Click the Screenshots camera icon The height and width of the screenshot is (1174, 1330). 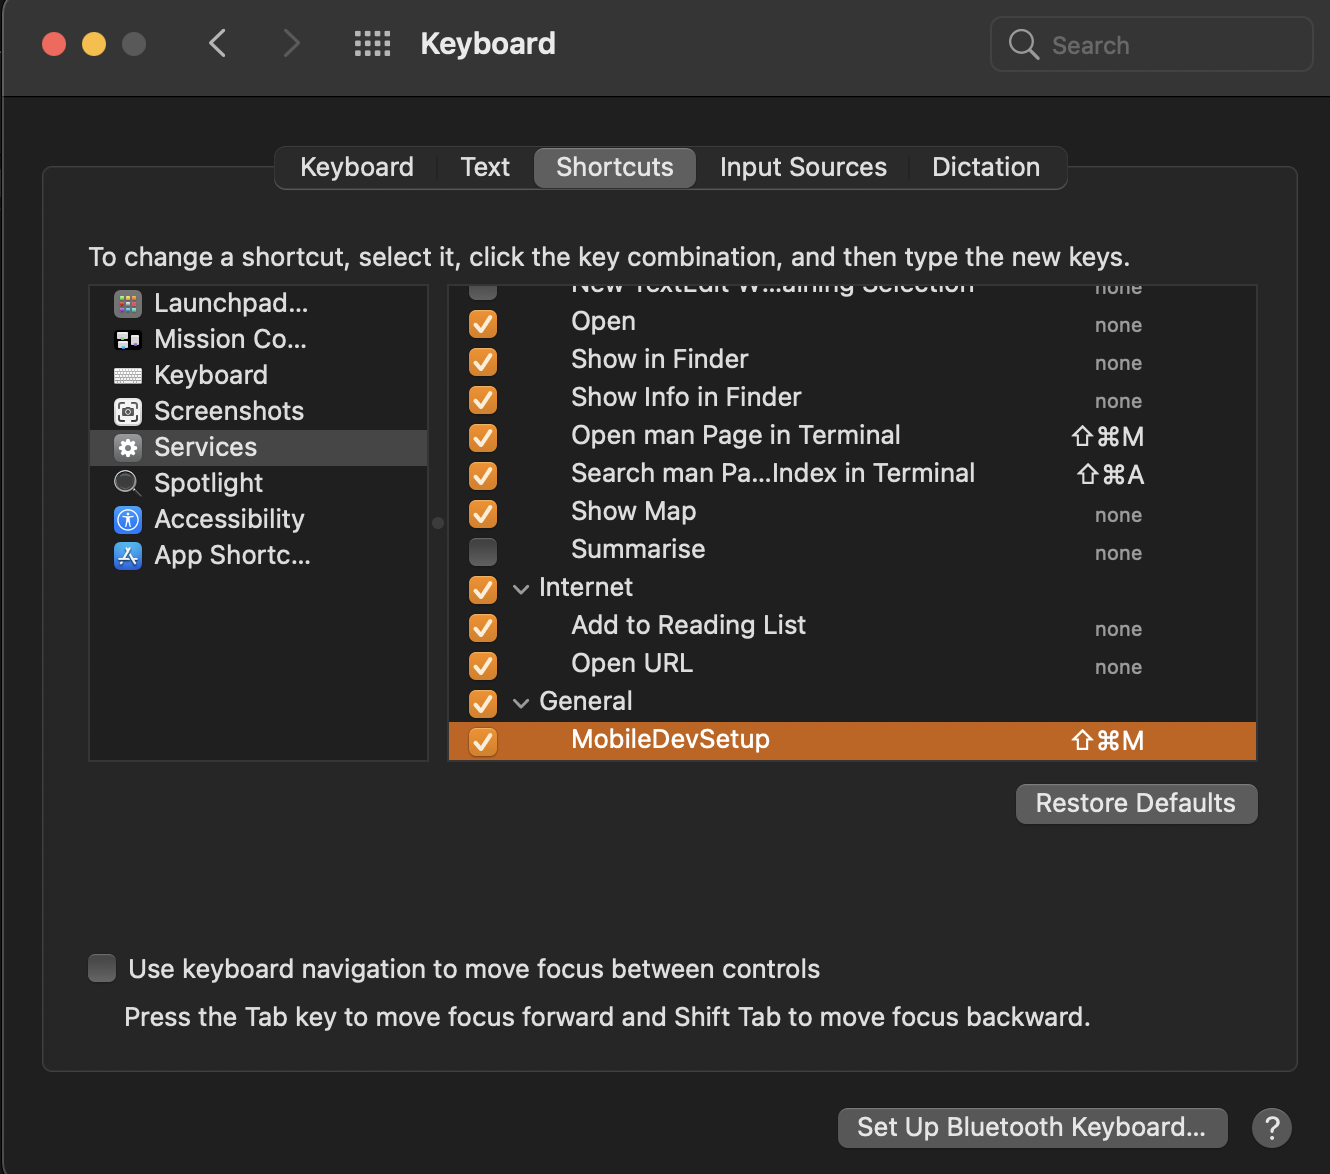coord(127,411)
